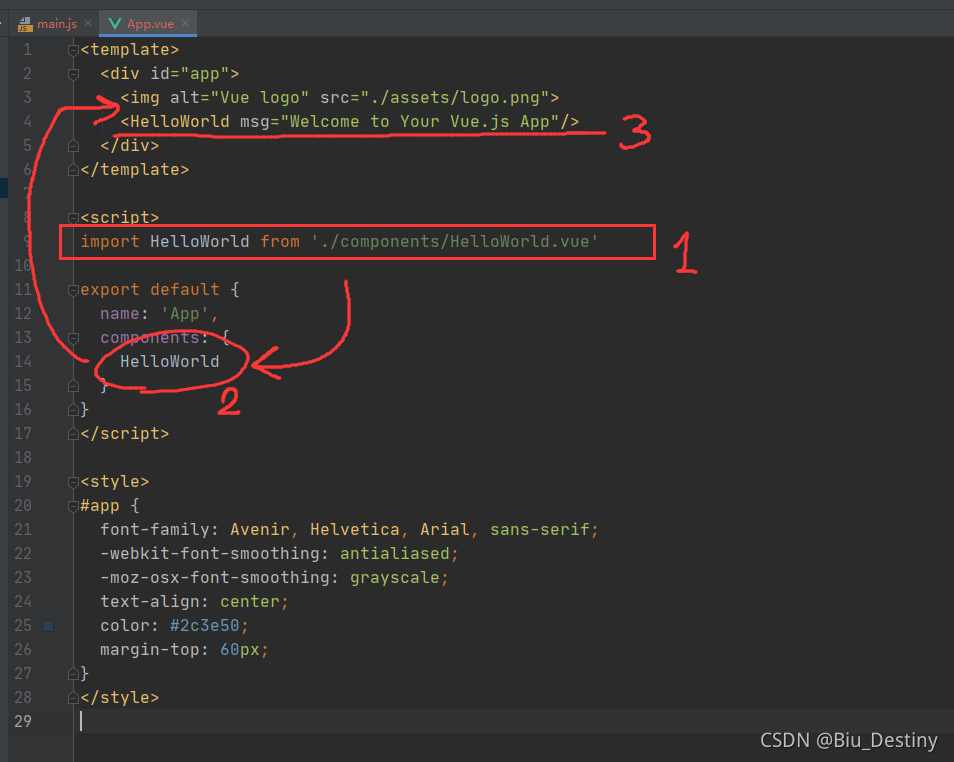954x762 pixels.
Task: Click the #app selector in style block
Action: coord(100,506)
